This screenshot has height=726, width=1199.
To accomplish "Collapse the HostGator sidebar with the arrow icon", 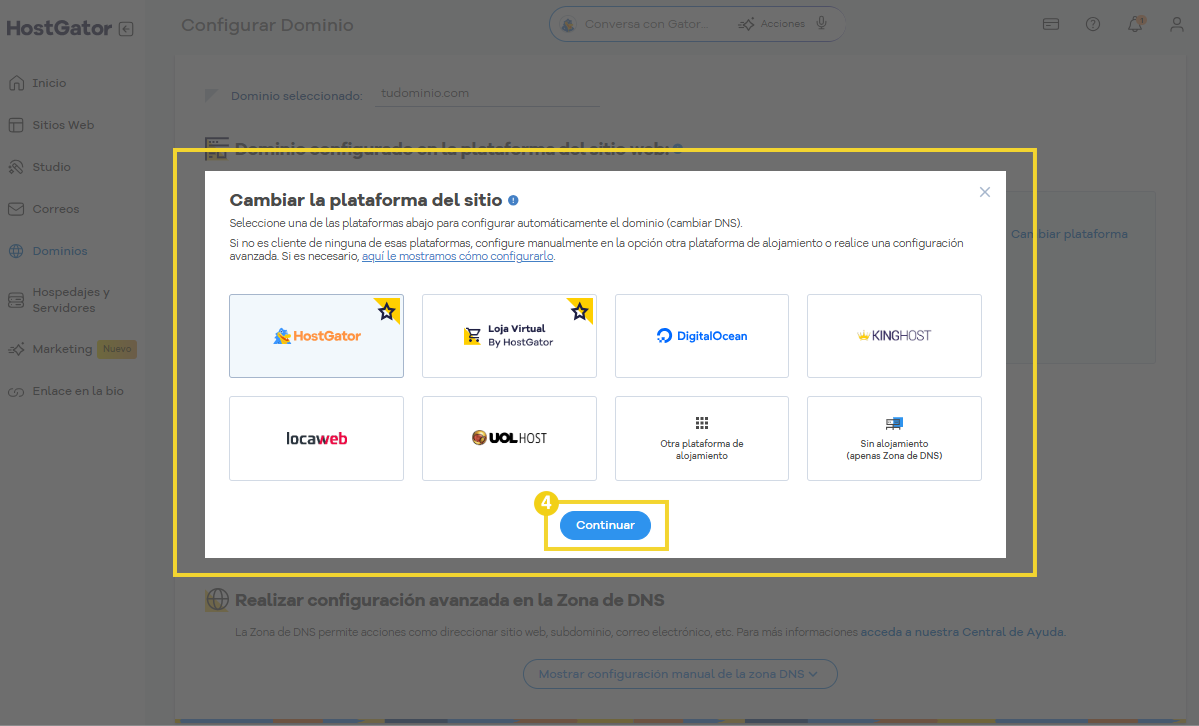I will 126,29.
